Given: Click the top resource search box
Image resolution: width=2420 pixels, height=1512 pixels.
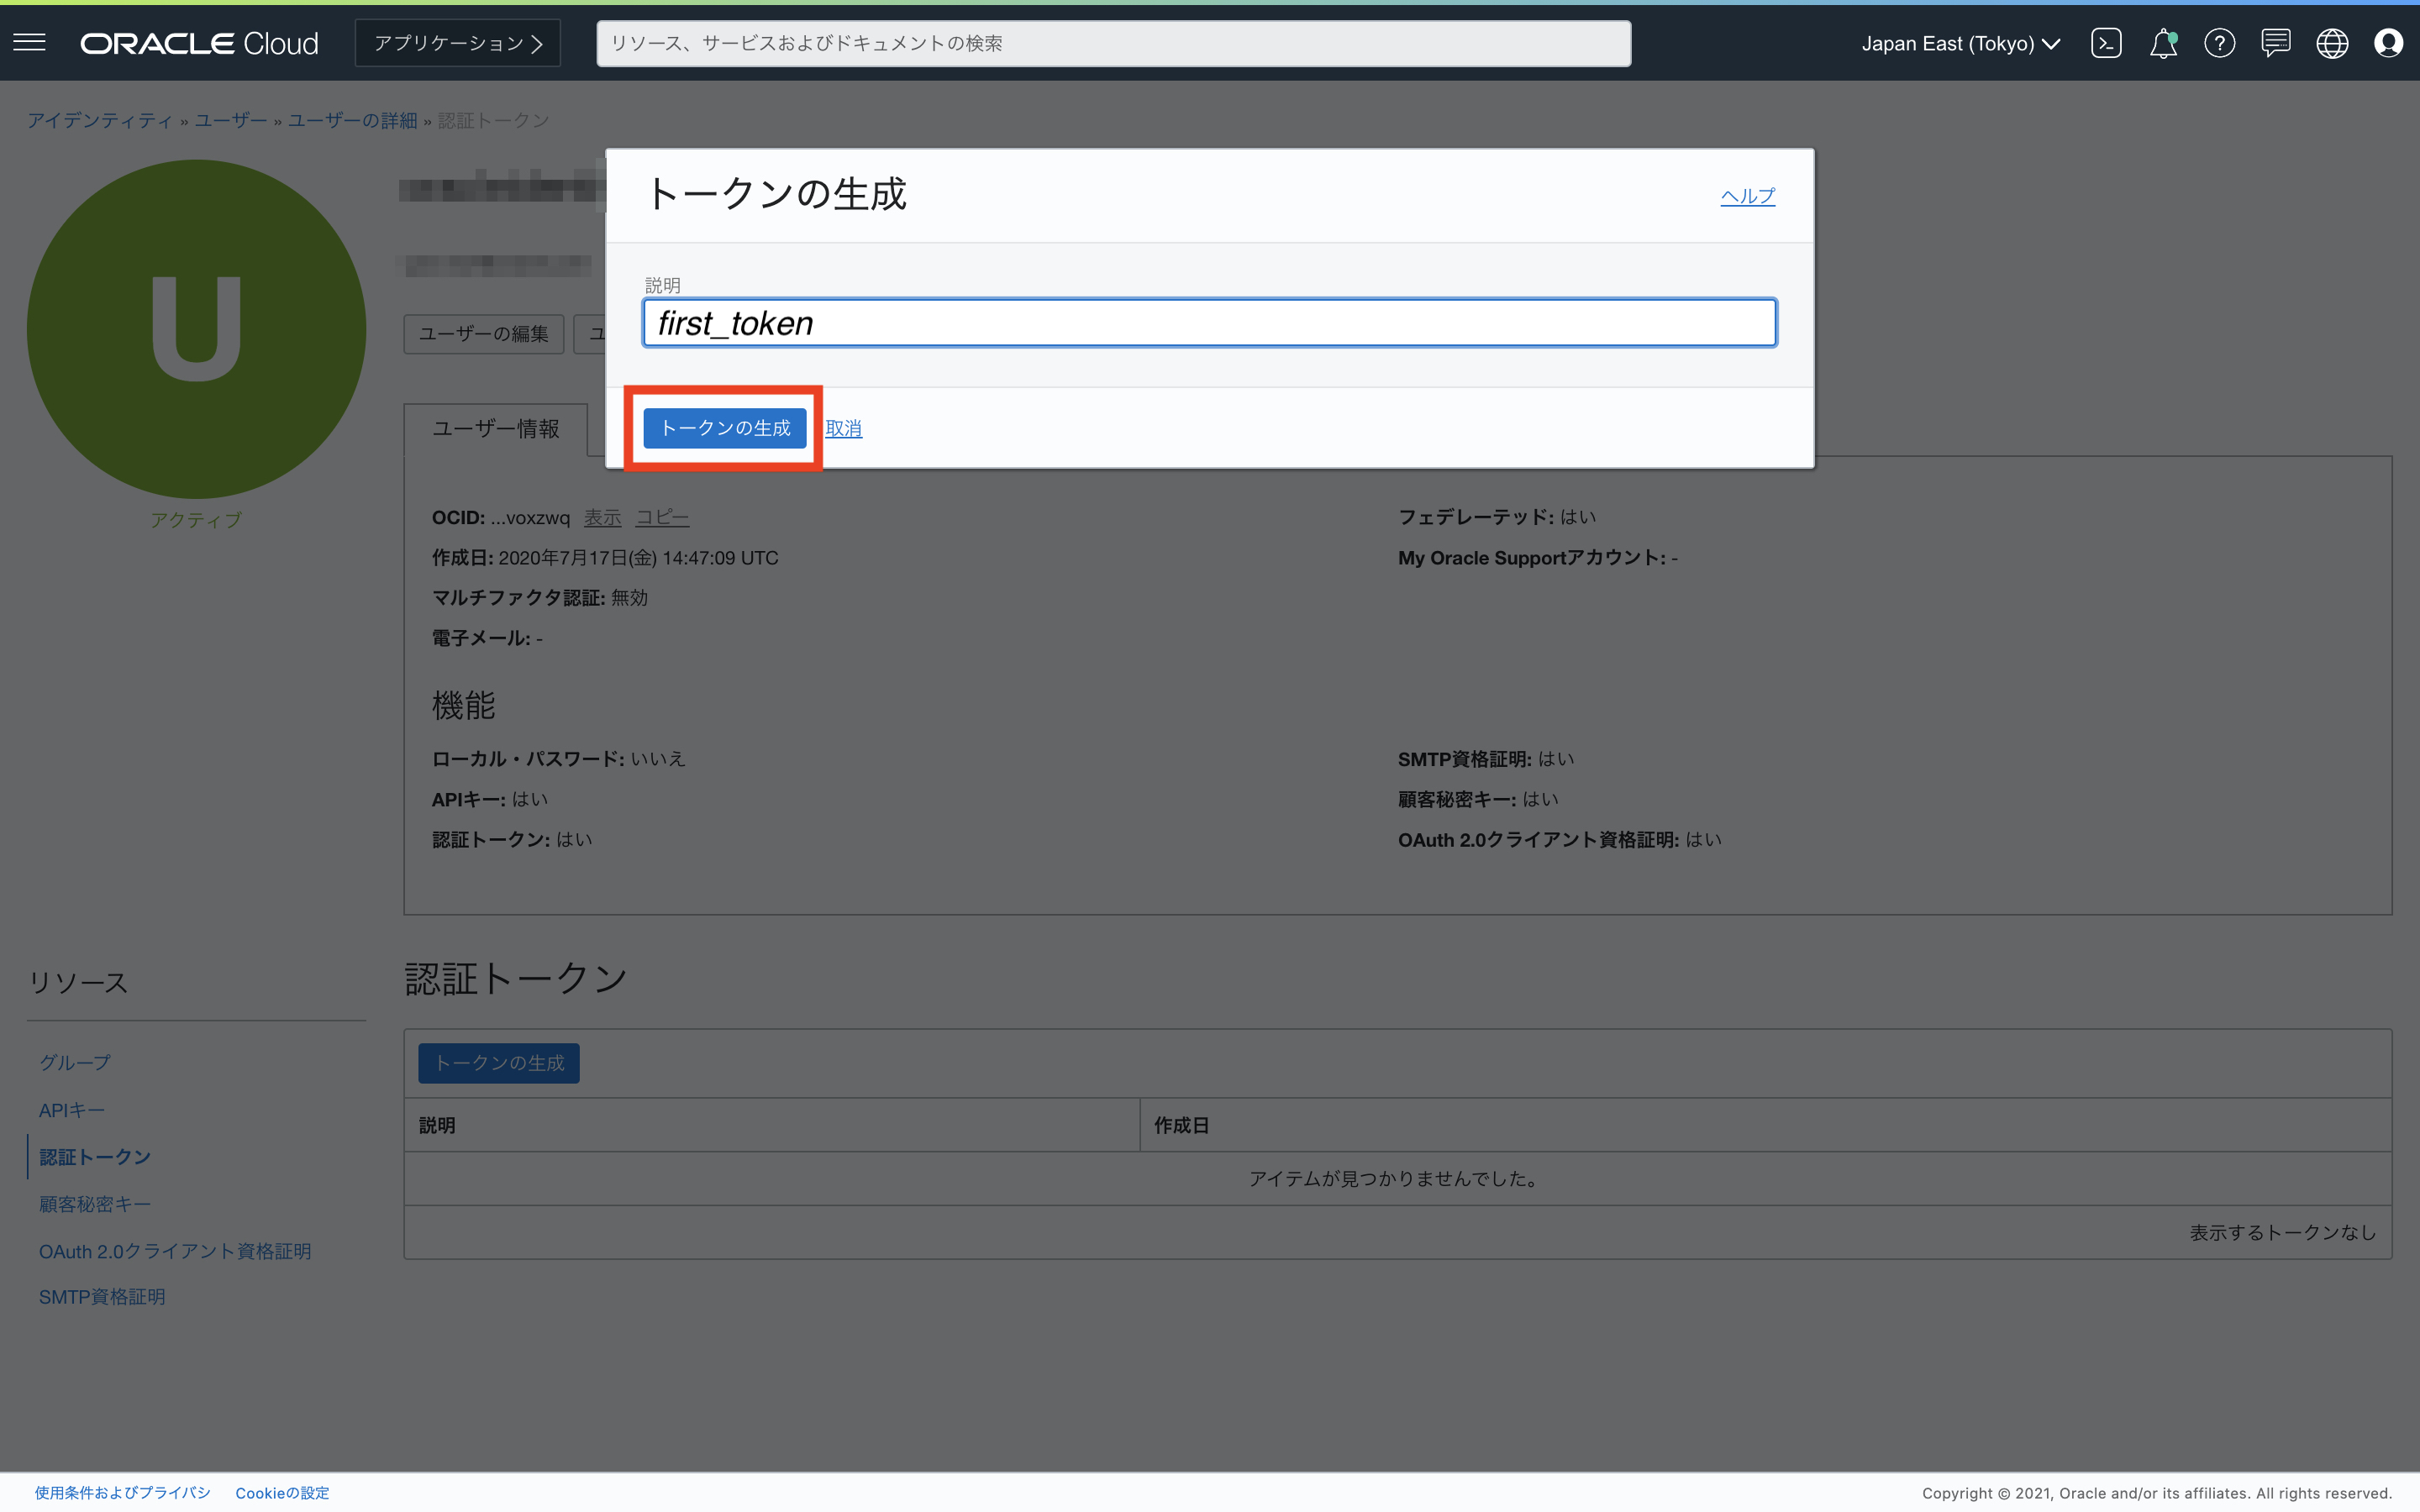Looking at the screenshot, I should point(1113,43).
